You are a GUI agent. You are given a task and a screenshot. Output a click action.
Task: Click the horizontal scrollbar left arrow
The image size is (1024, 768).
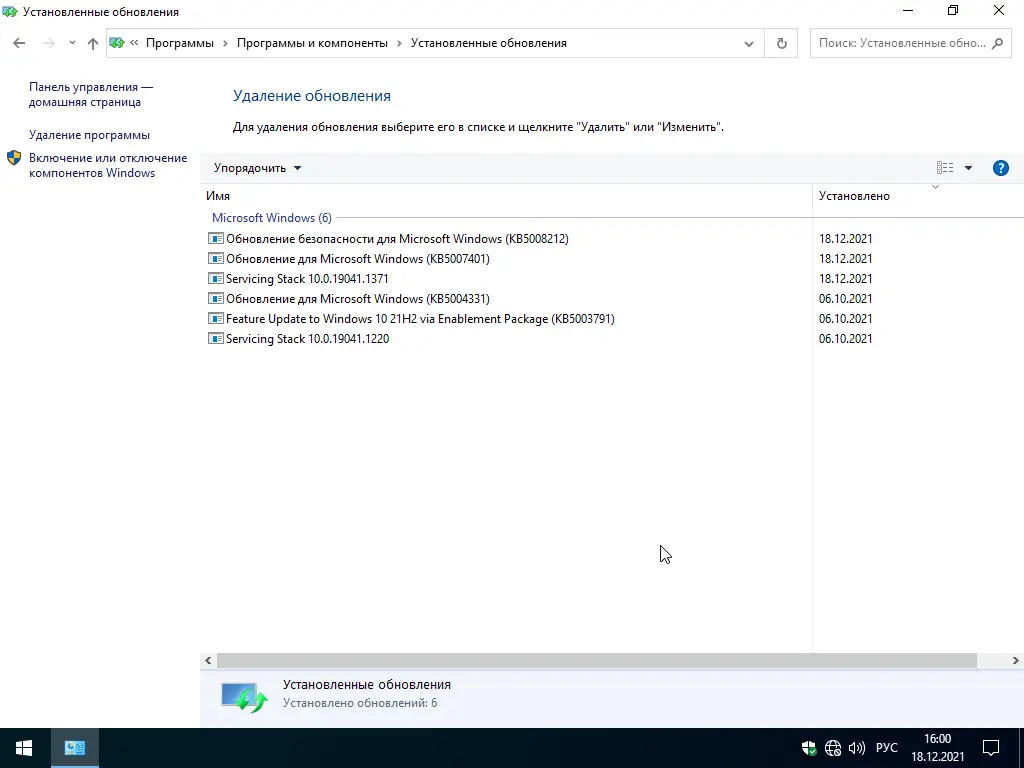click(x=208, y=660)
